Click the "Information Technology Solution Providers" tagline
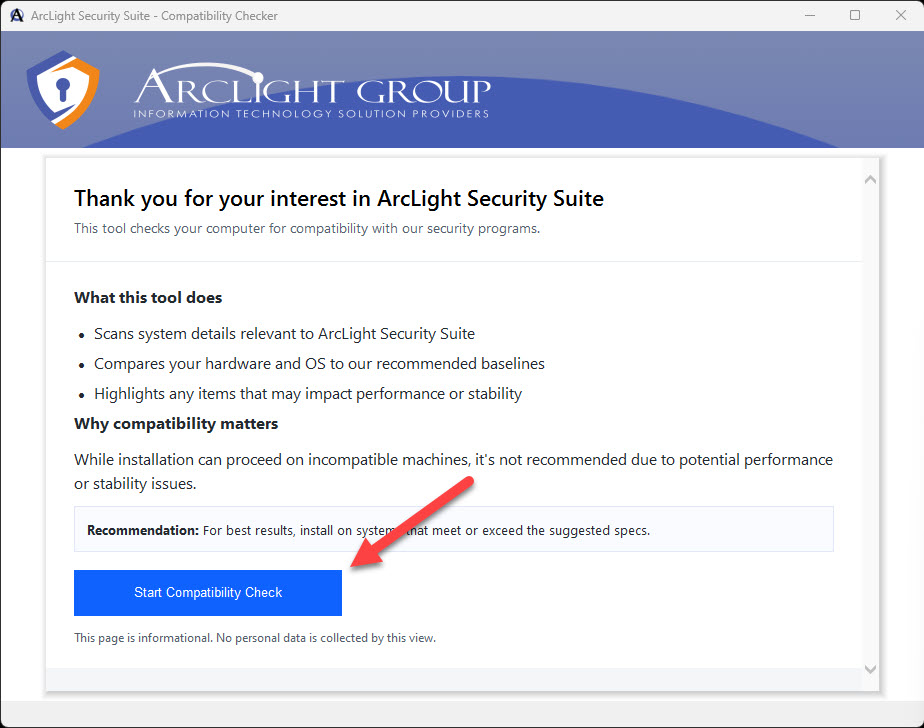924x728 pixels. [x=311, y=114]
